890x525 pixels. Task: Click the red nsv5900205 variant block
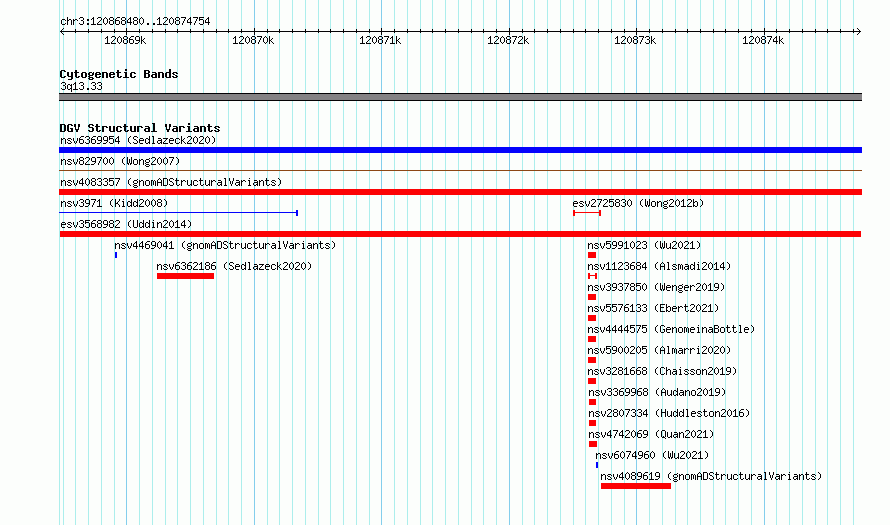pyautogui.click(x=592, y=360)
